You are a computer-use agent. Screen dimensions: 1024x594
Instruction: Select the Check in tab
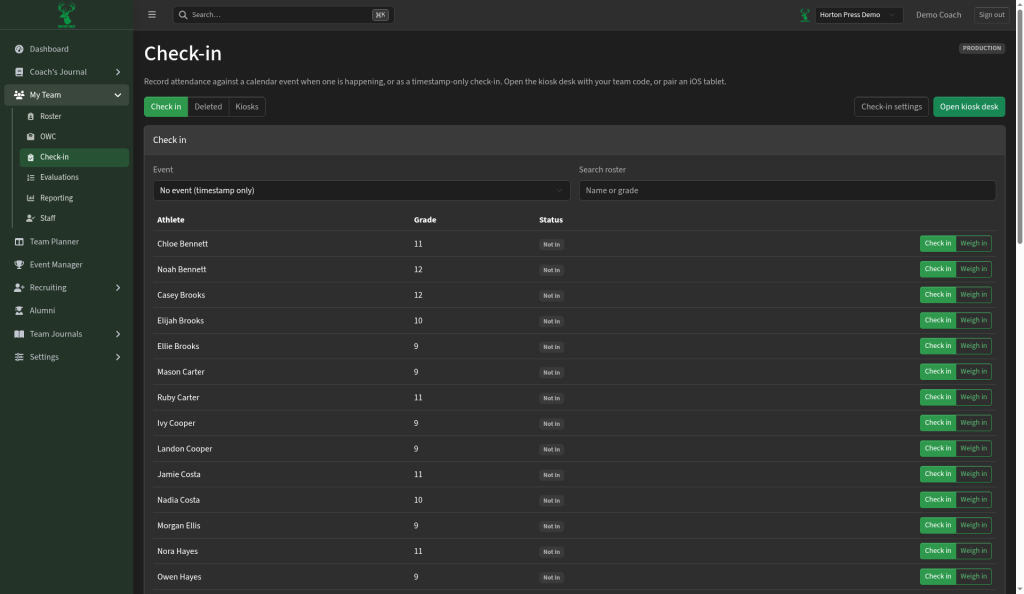pos(166,106)
